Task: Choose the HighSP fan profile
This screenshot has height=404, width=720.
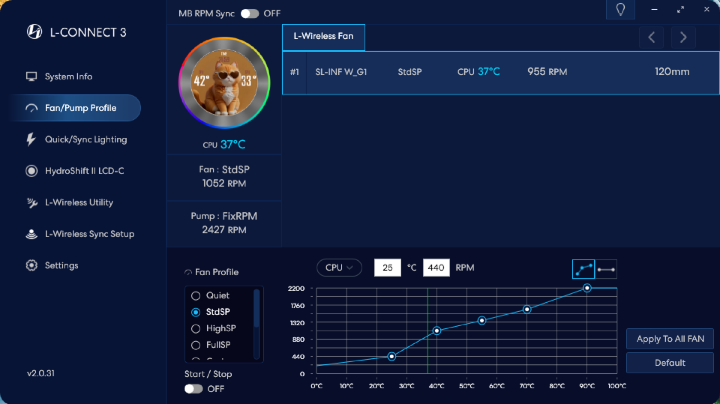Action: (x=220, y=328)
